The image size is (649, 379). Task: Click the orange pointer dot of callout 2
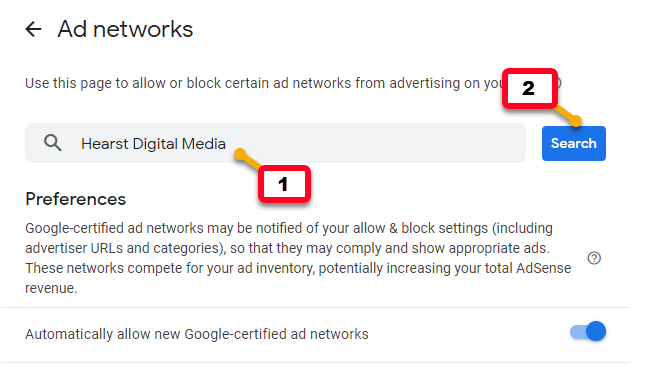pos(576,121)
